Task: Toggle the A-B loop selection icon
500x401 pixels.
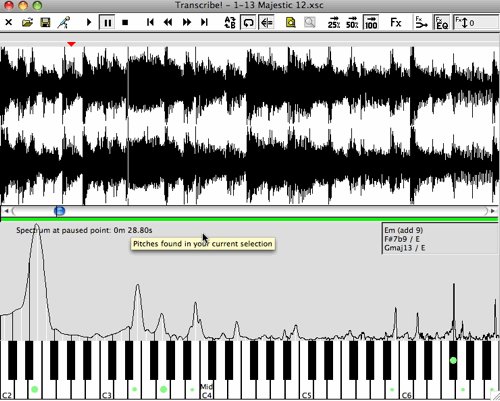Action: point(230,23)
